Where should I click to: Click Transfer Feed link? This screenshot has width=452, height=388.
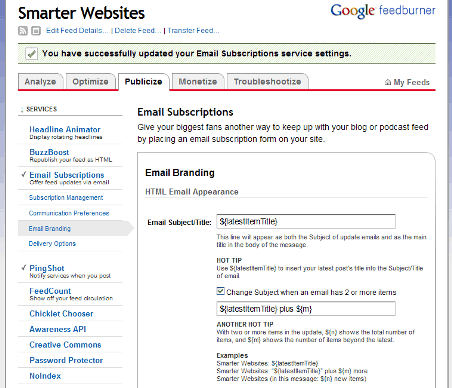[193, 31]
